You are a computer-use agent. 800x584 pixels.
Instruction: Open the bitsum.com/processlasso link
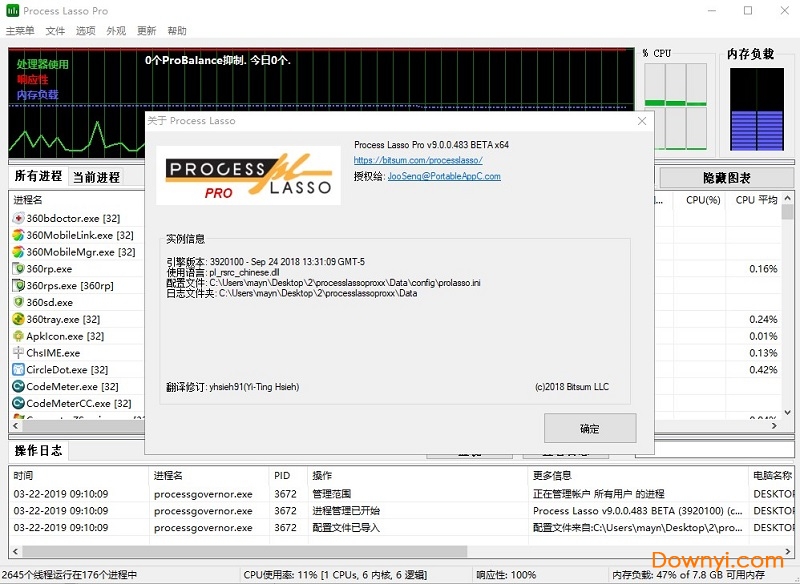(x=418, y=160)
